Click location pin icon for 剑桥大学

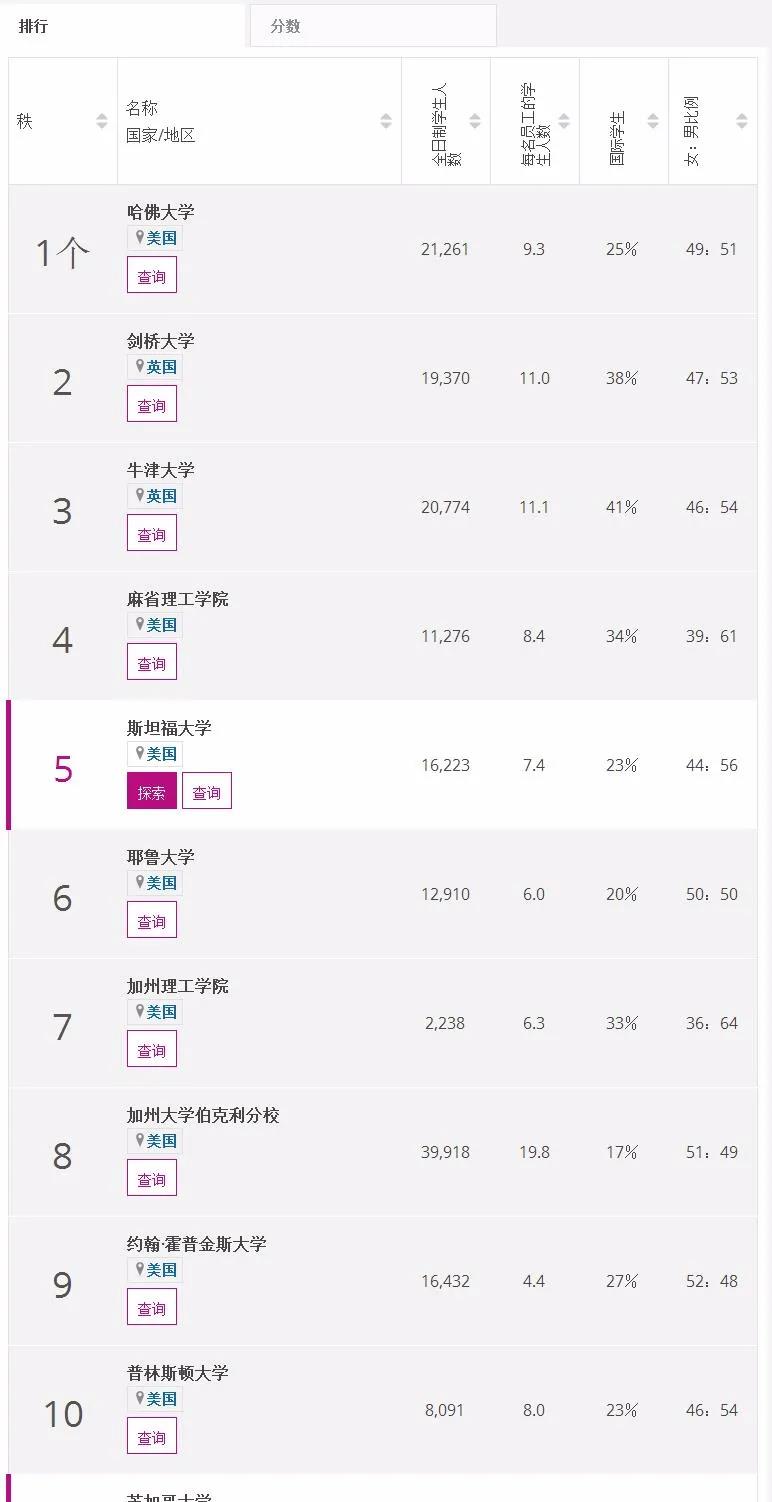click(x=140, y=366)
